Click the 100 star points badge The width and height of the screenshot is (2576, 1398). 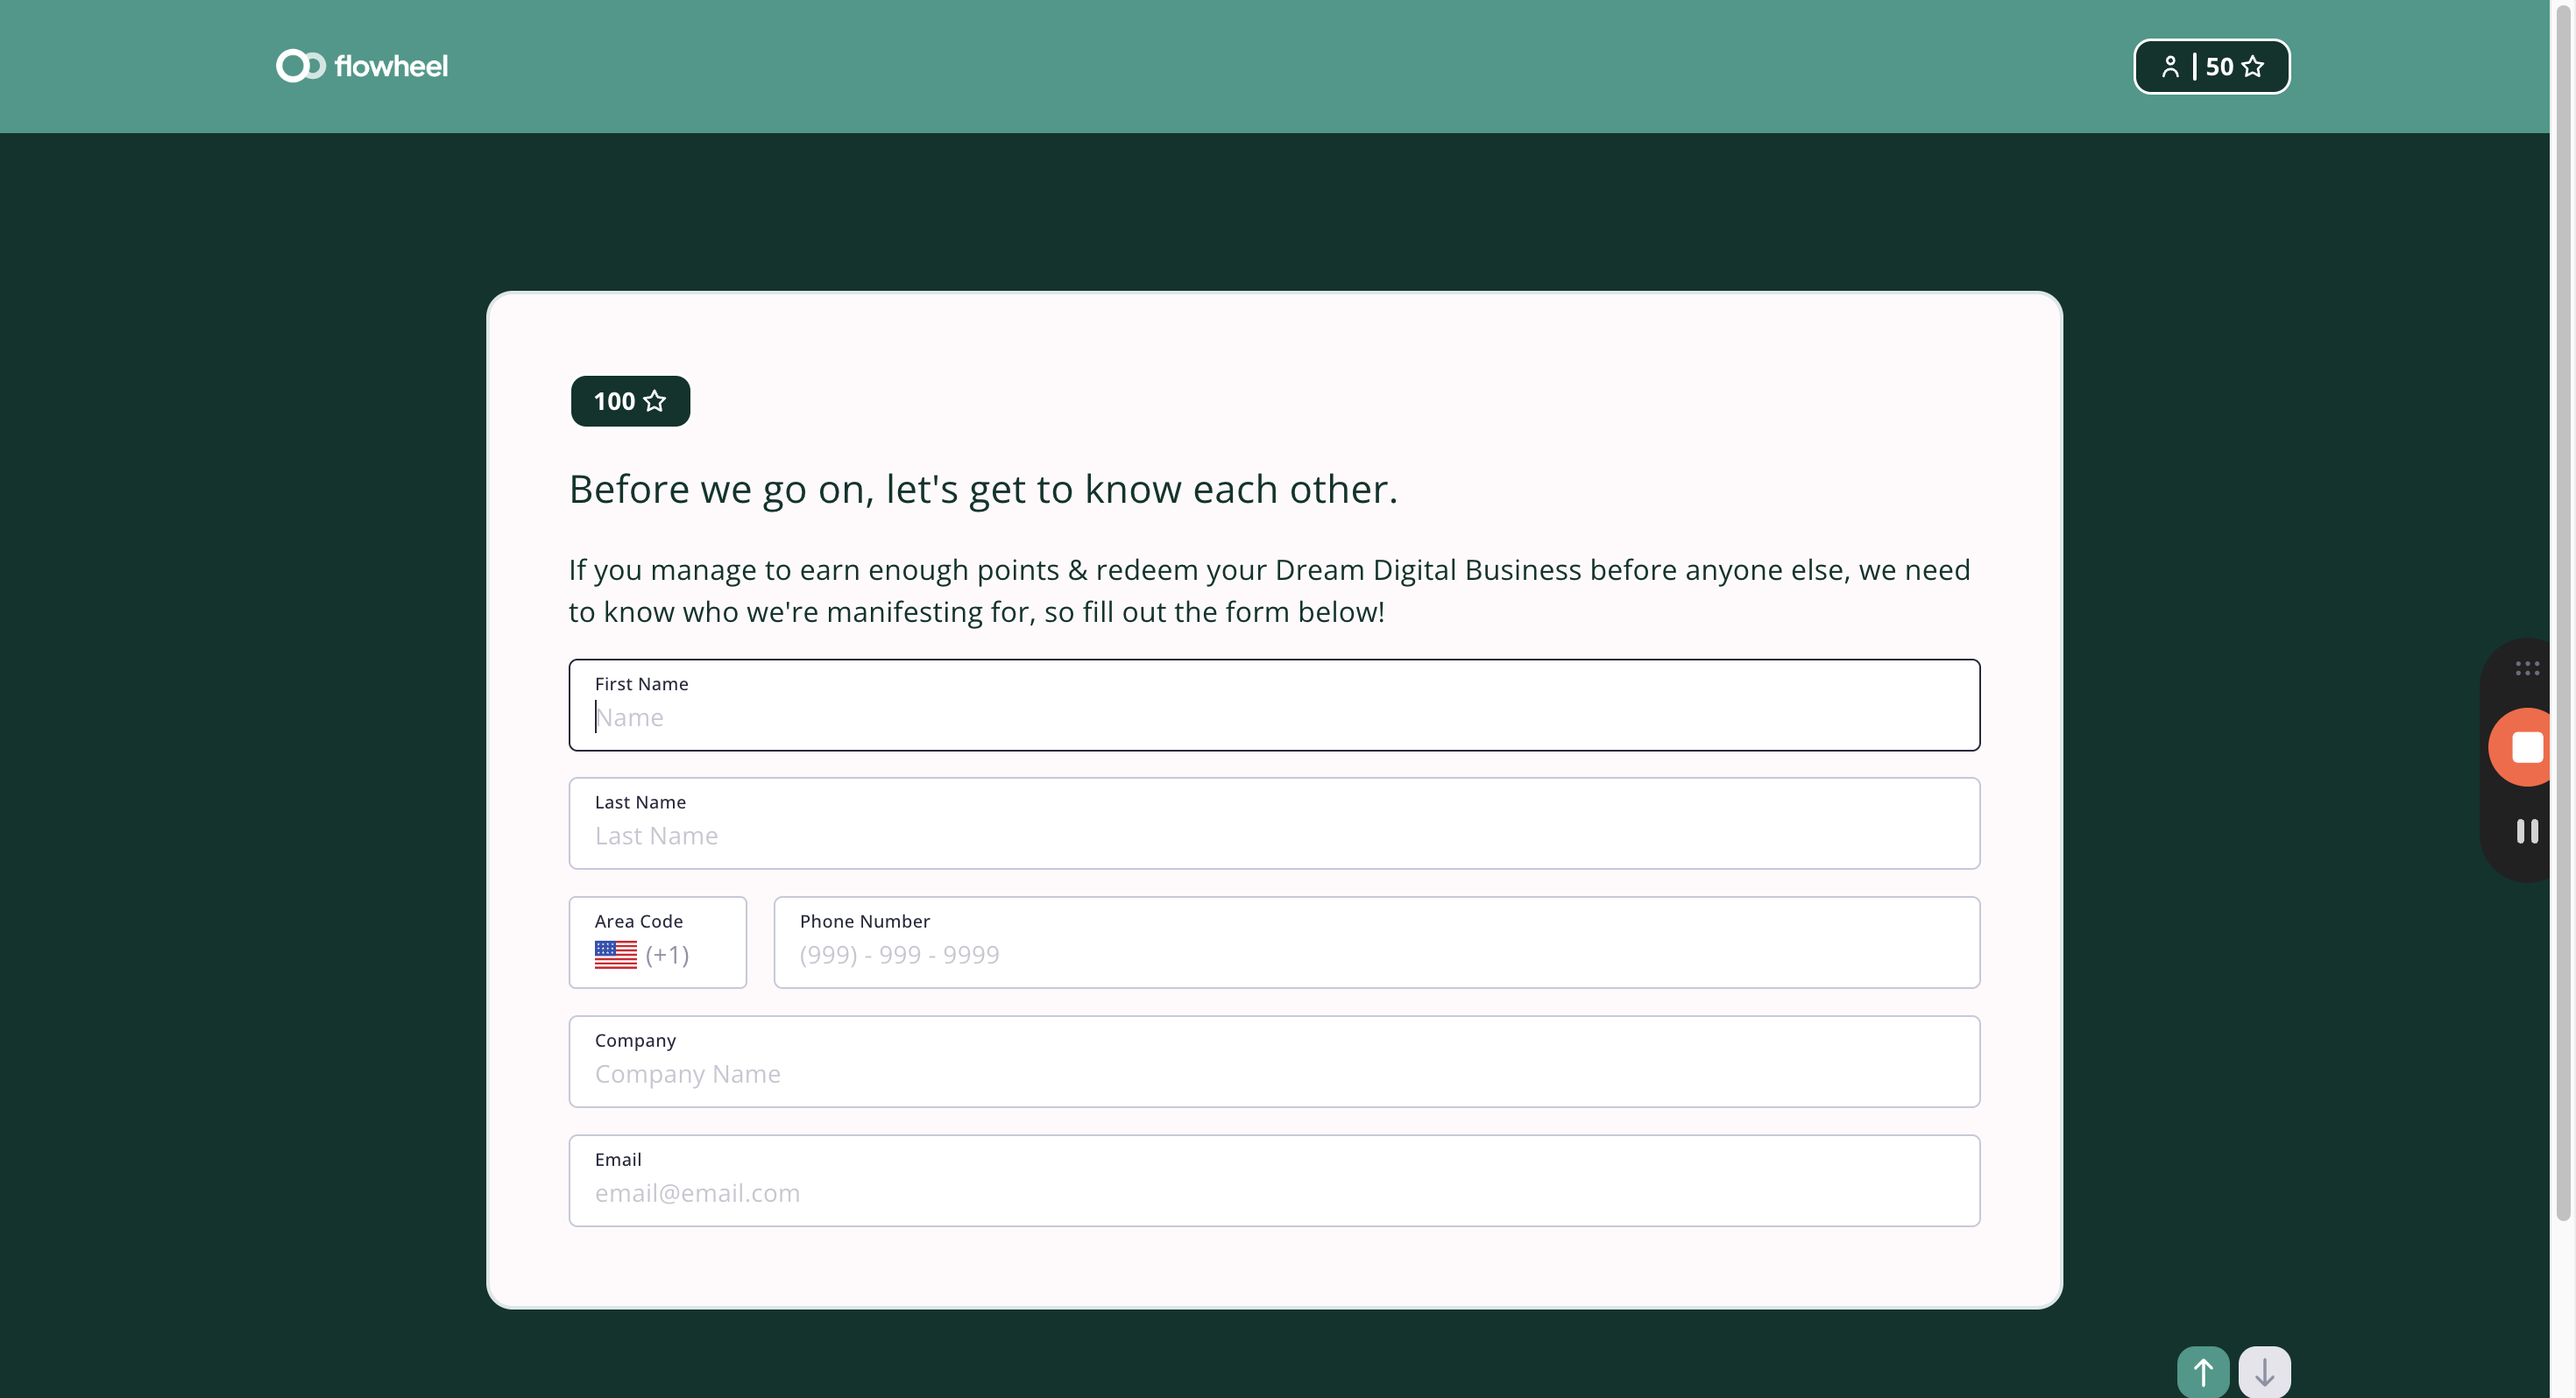[x=630, y=401]
